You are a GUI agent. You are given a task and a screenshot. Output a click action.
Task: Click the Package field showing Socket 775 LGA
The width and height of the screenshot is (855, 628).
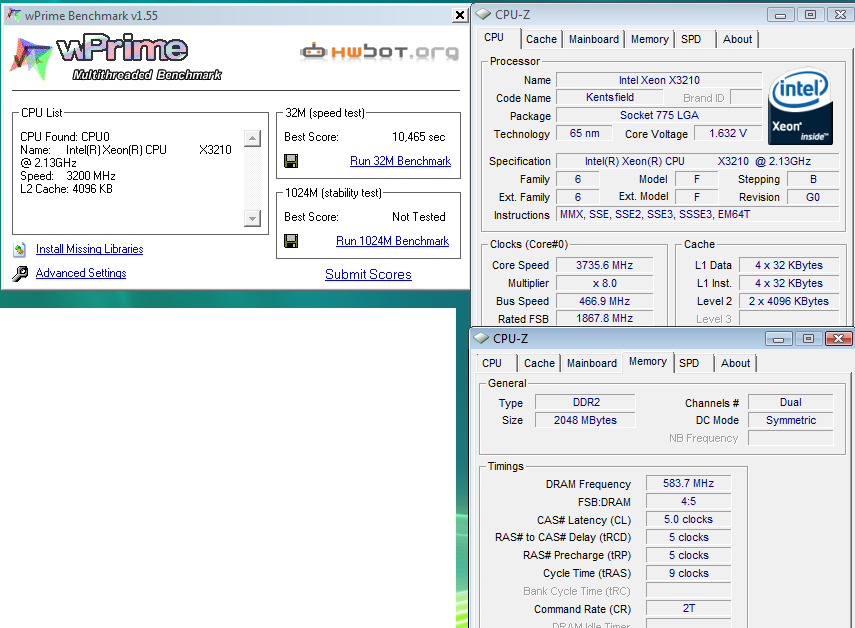coord(659,116)
